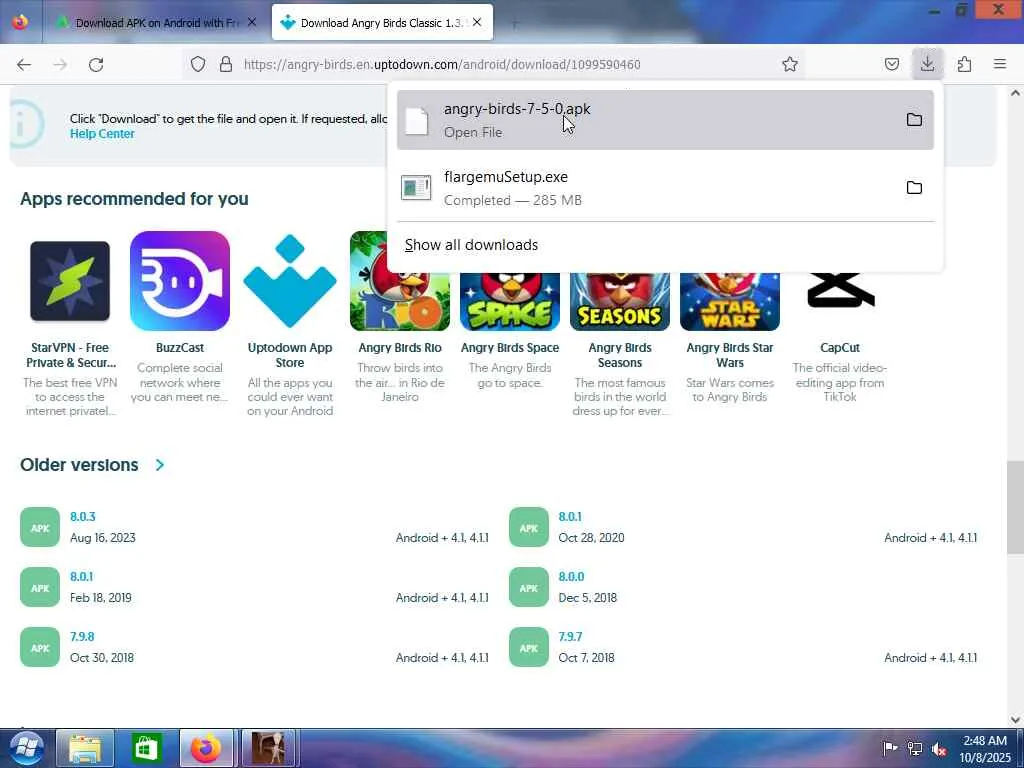
Task: Bookmark this page with the star icon
Action: [790, 64]
